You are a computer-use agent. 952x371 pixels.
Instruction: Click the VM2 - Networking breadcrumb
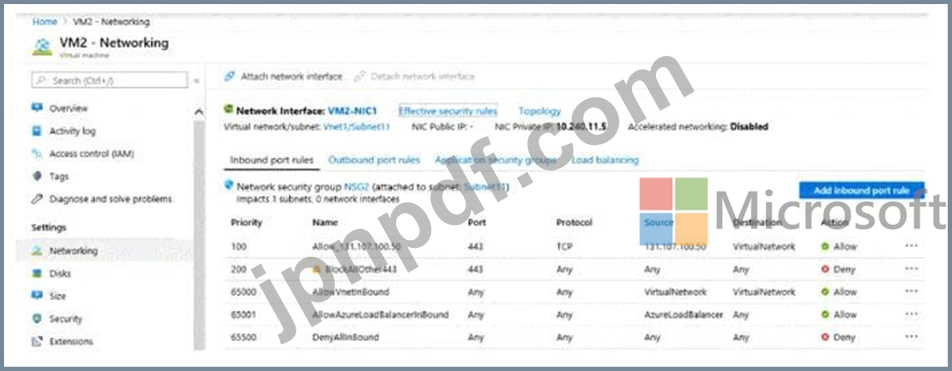point(111,21)
